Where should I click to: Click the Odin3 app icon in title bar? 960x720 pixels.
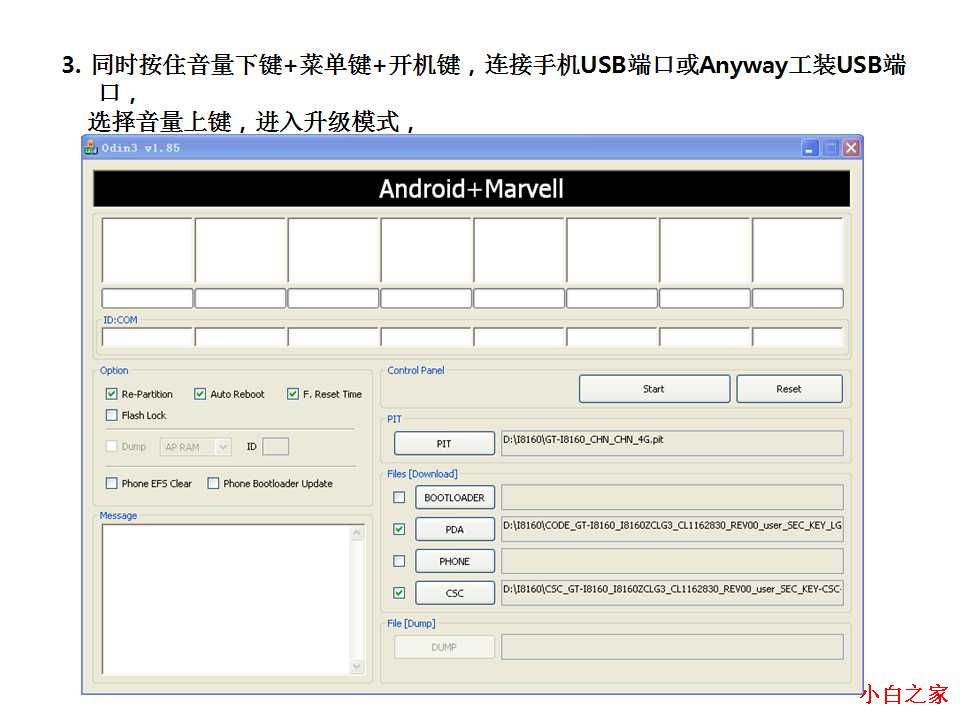91,148
